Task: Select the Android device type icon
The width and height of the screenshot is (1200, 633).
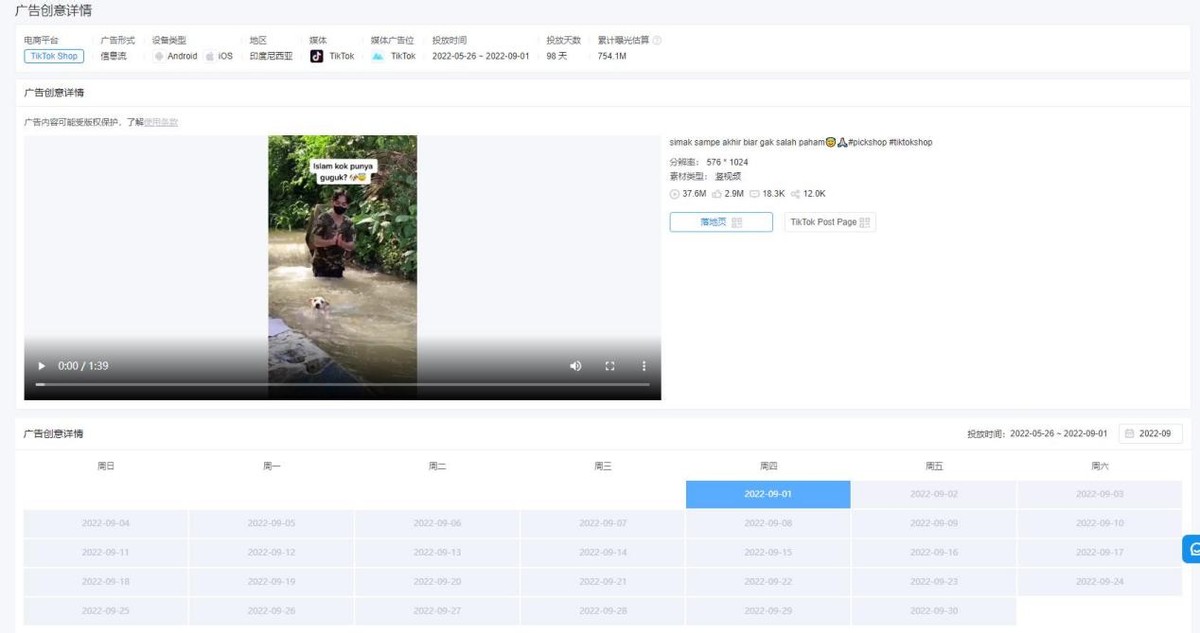Action: [159, 56]
